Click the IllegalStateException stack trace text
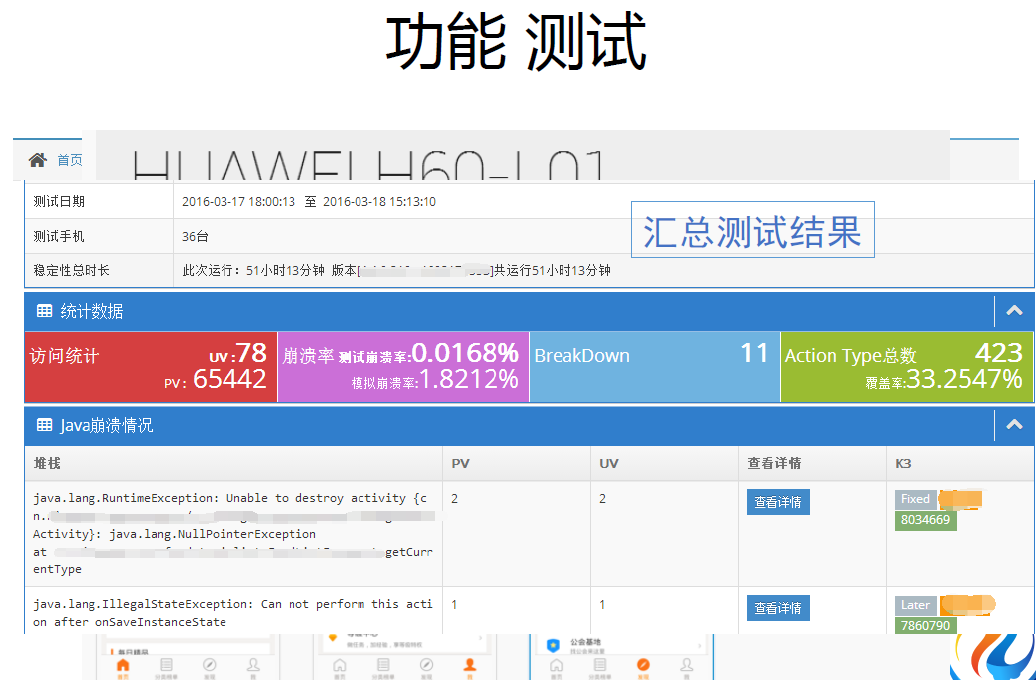1036x680 pixels. (233, 613)
